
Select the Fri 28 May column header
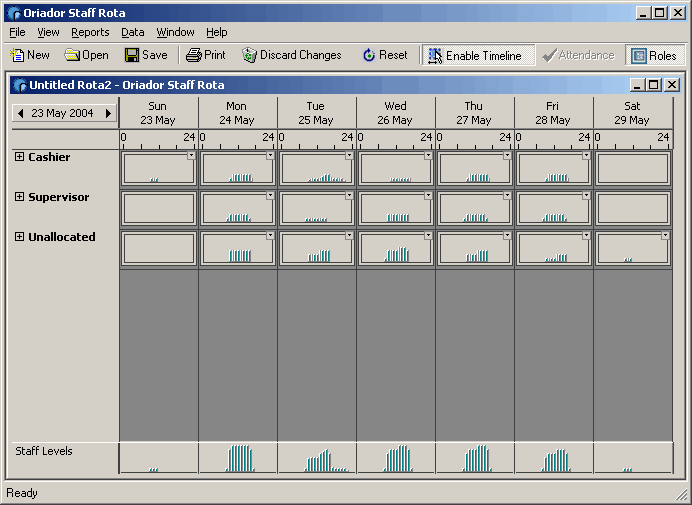[553, 113]
